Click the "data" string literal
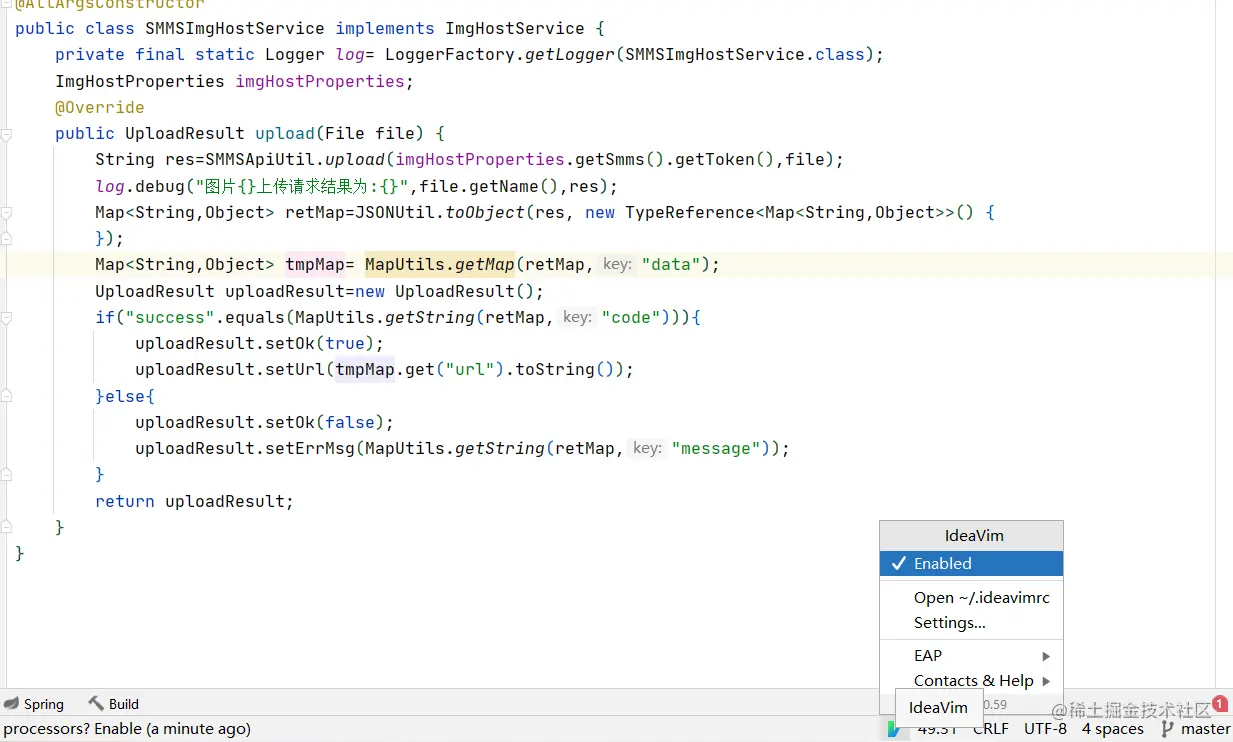The image size is (1233, 742). click(x=670, y=264)
